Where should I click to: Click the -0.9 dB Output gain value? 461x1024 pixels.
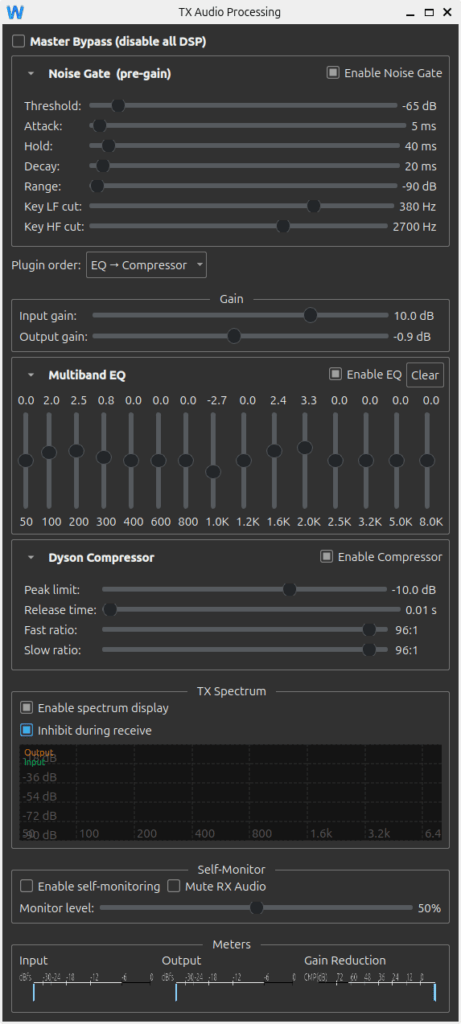click(x=413, y=337)
